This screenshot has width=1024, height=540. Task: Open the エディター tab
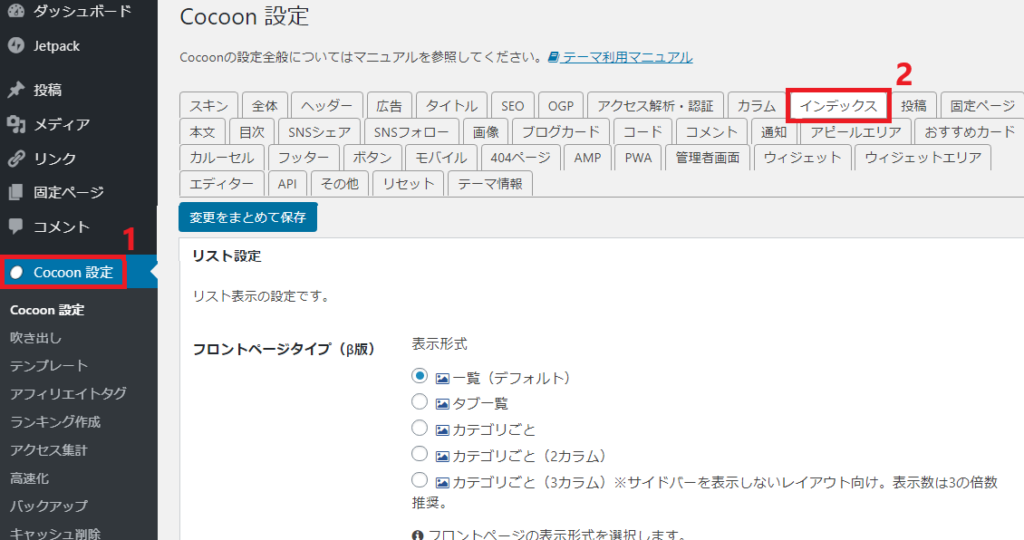point(222,183)
